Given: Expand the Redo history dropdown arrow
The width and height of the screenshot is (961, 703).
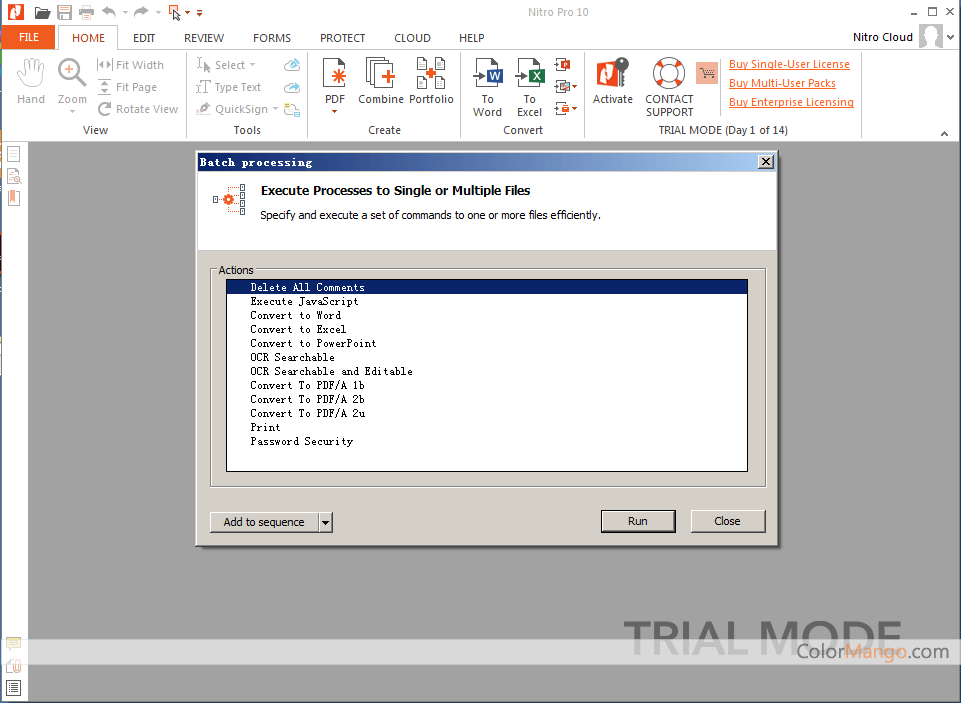Looking at the screenshot, I should tap(158, 12).
